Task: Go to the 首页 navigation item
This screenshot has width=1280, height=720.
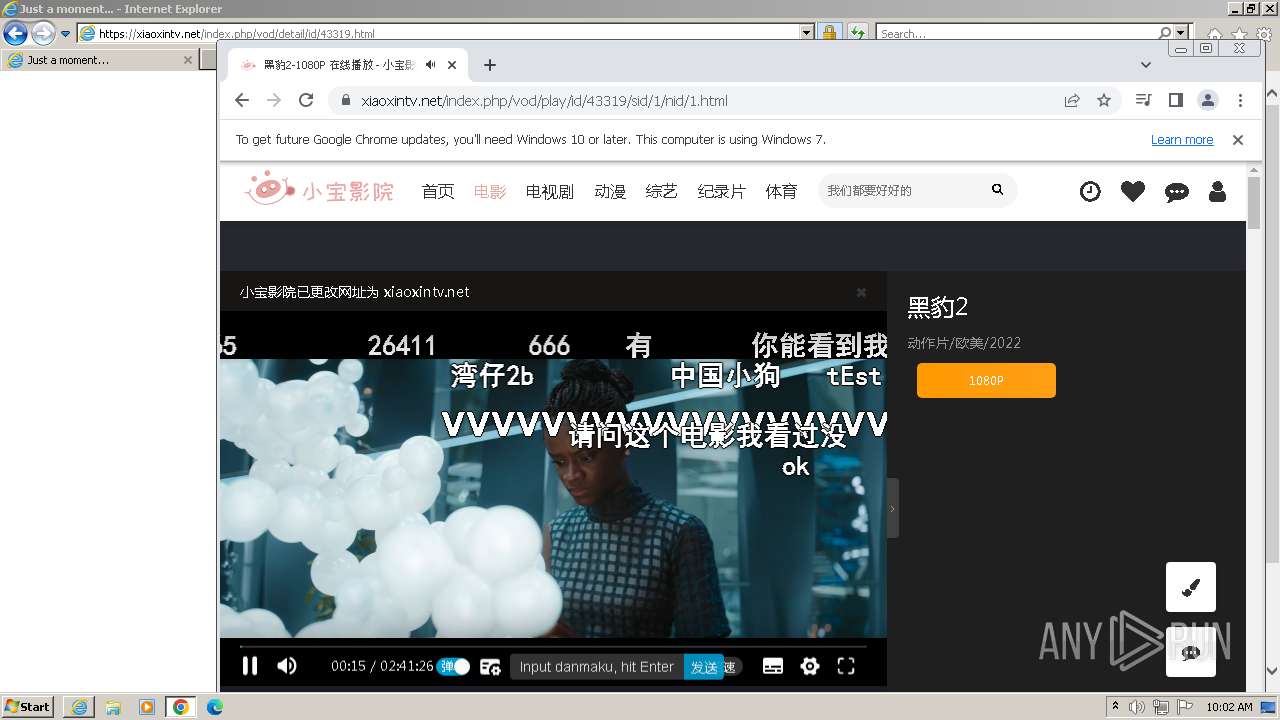Action: pos(438,191)
